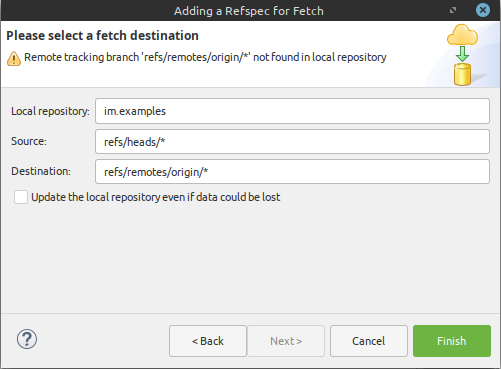The width and height of the screenshot is (501, 369).
Task: Click the yellow database cylinder icon
Action: click(x=462, y=74)
